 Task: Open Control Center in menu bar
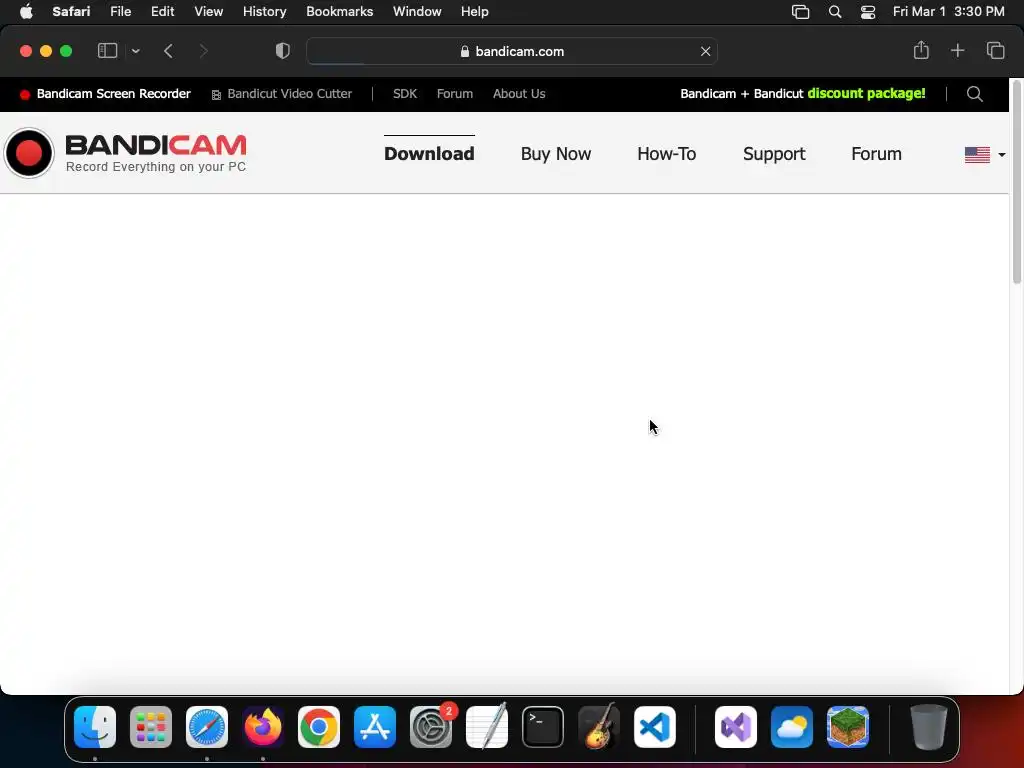coord(868,12)
